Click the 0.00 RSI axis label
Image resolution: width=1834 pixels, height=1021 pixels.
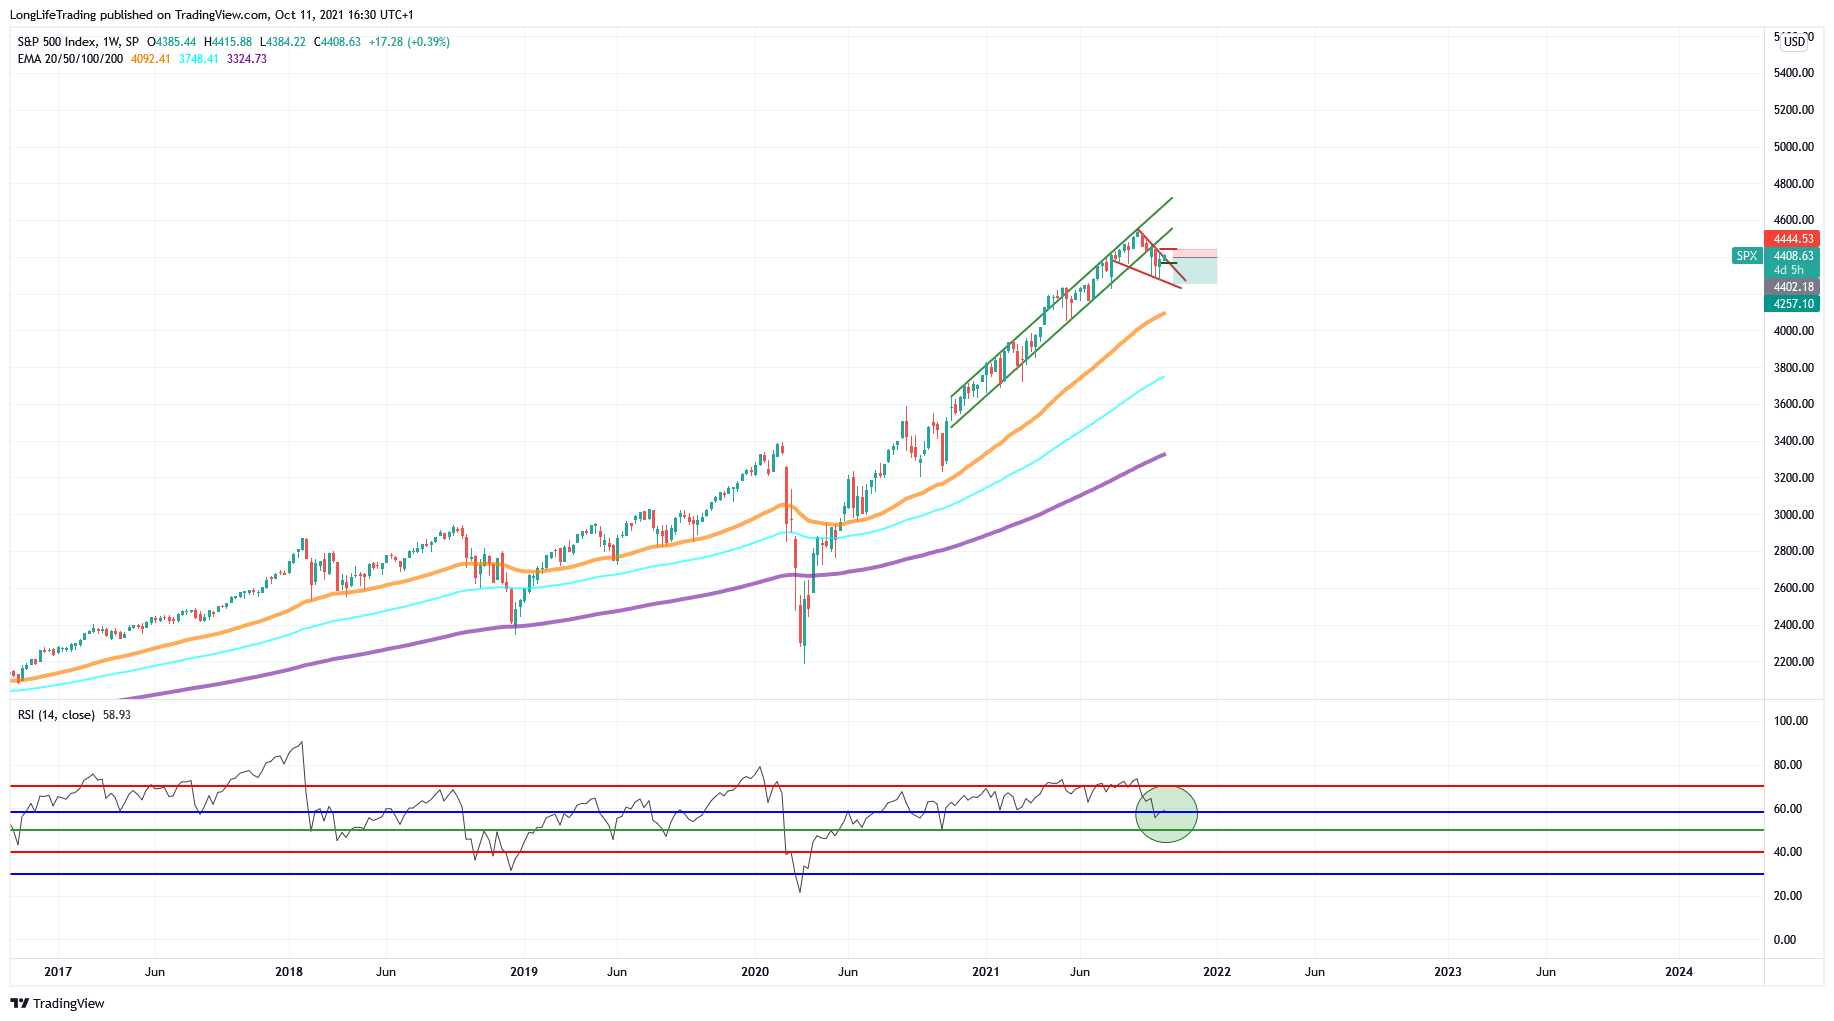tap(1785, 940)
